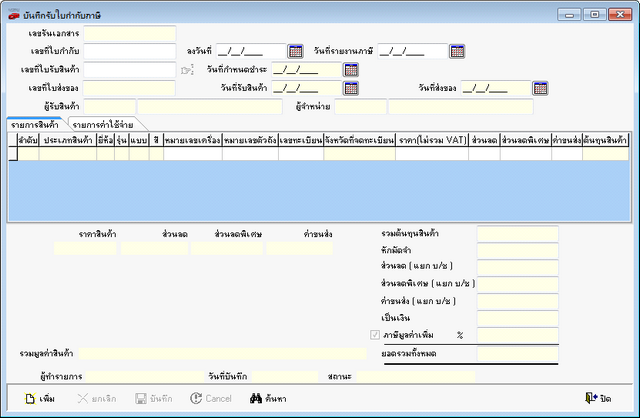Click the เพิ่ม add button
Screen dimensions: 640x418
pos(41,398)
